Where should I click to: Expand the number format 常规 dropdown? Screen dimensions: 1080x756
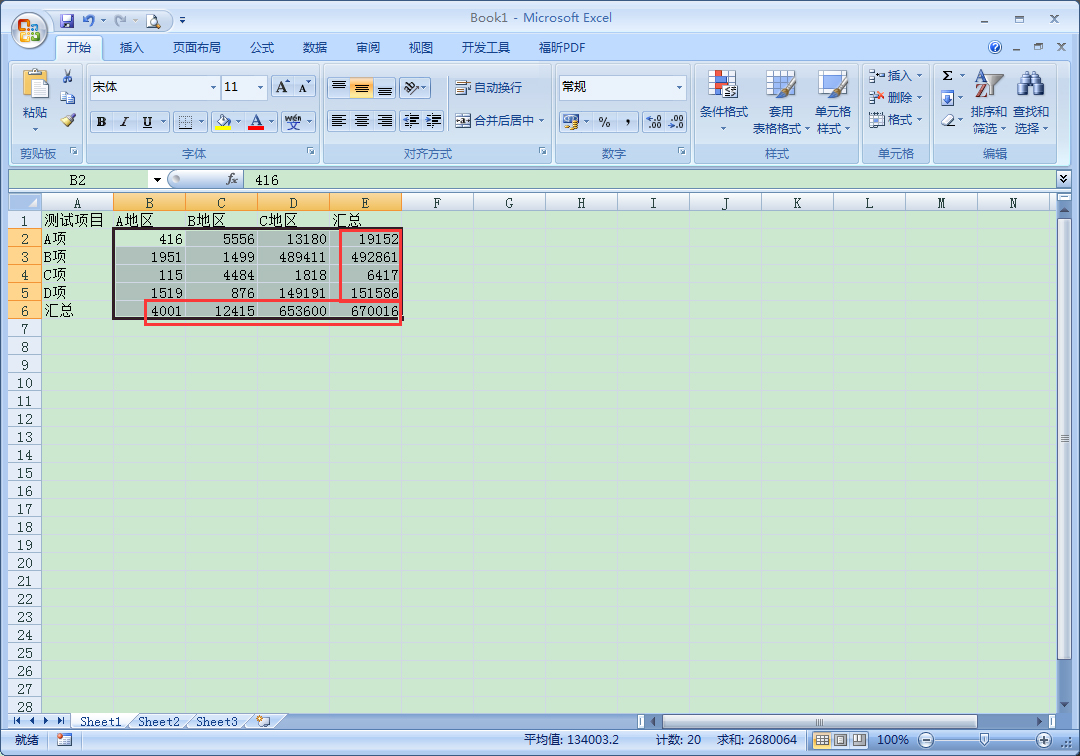pyautogui.click(x=679, y=87)
